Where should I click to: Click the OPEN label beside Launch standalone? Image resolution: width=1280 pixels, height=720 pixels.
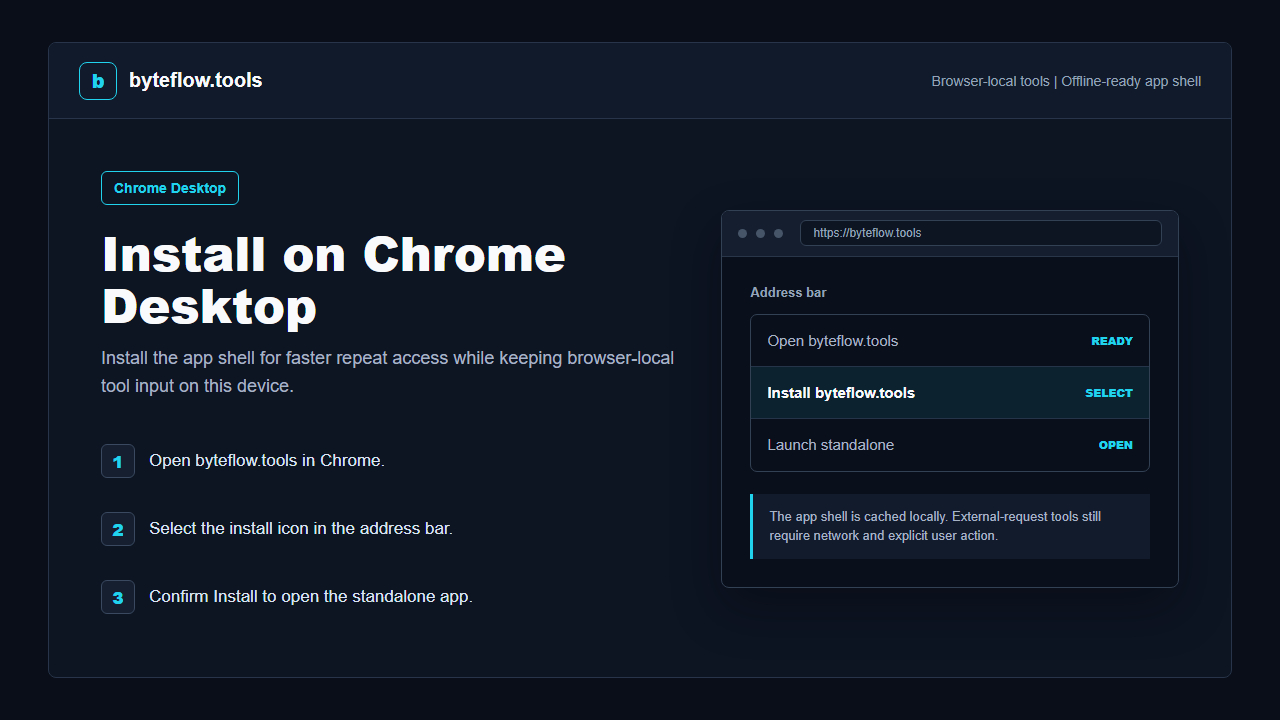pyautogui.click(x=1116, y=445)
